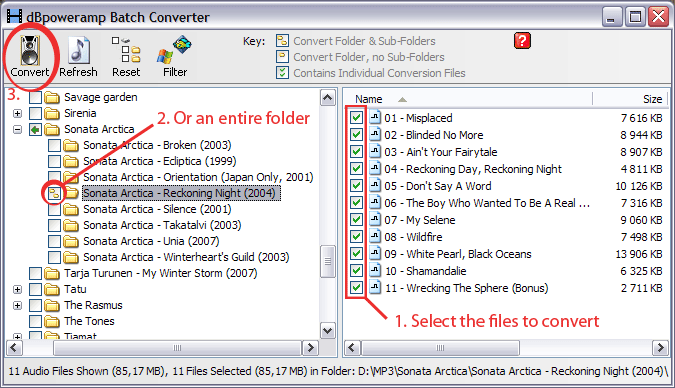Click folder tree horizontal scrollbar thumb
The height and width of the screenshot is (388, 675).
(x=177, y=348)
